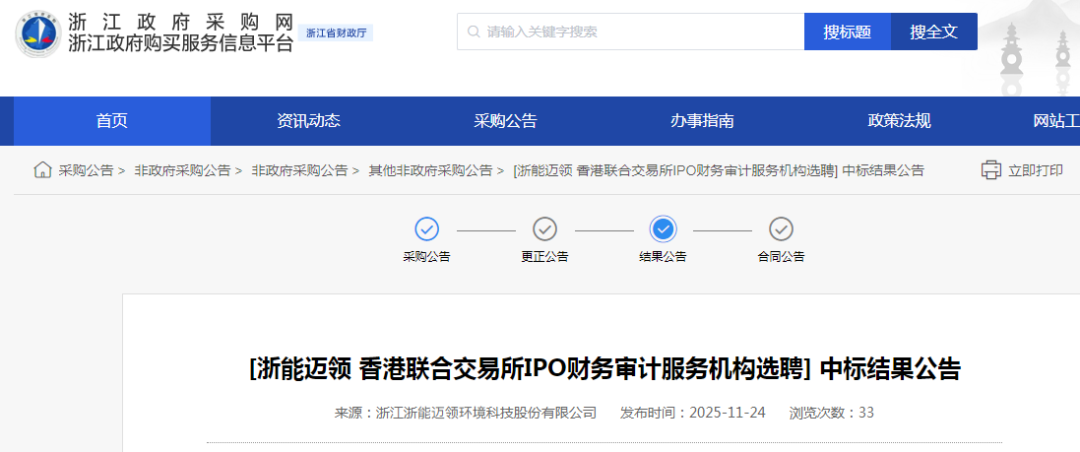Click the 更正公告 step label

pos(545,257)
